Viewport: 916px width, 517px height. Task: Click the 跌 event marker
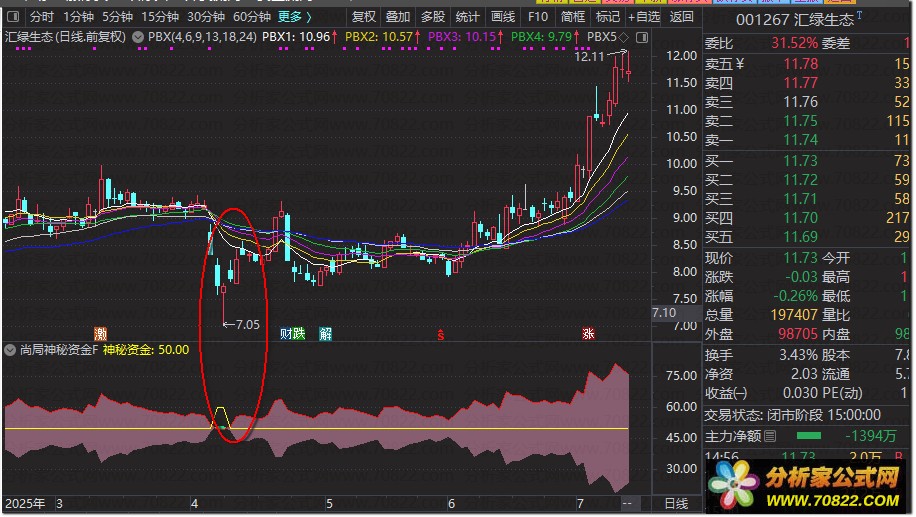pos(299,334)
